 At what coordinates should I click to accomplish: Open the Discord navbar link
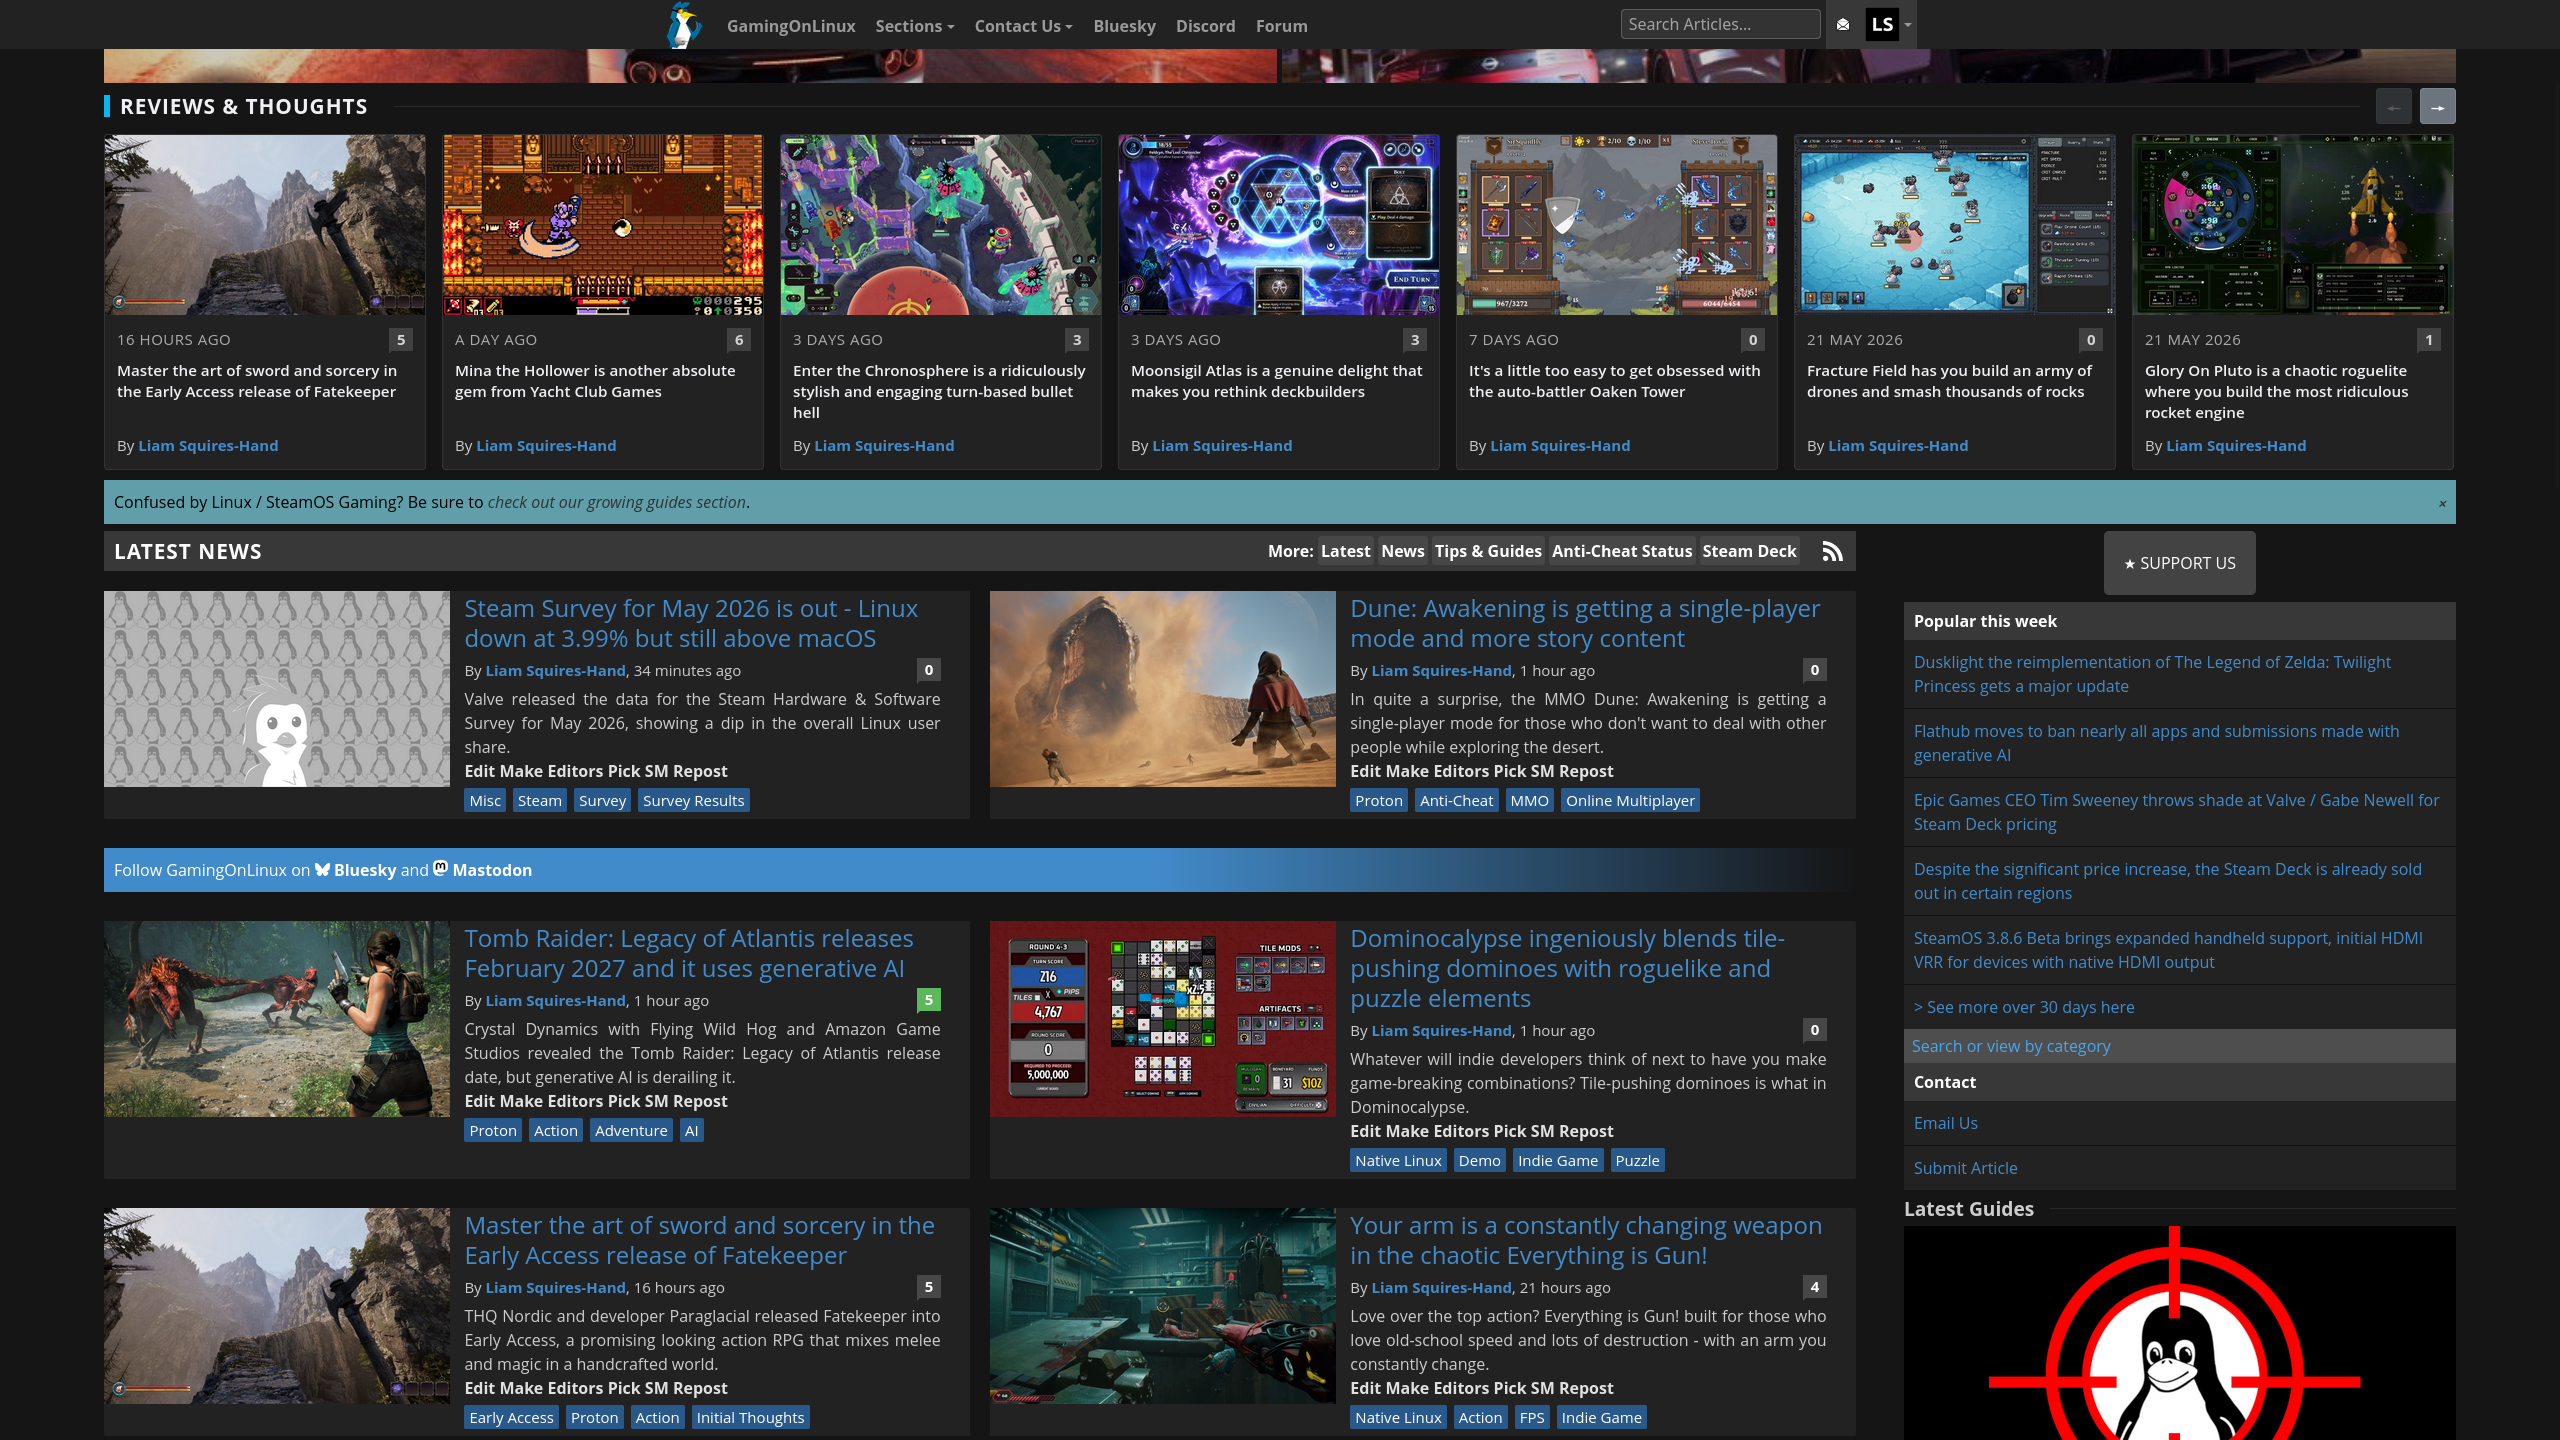[1205, 26]
